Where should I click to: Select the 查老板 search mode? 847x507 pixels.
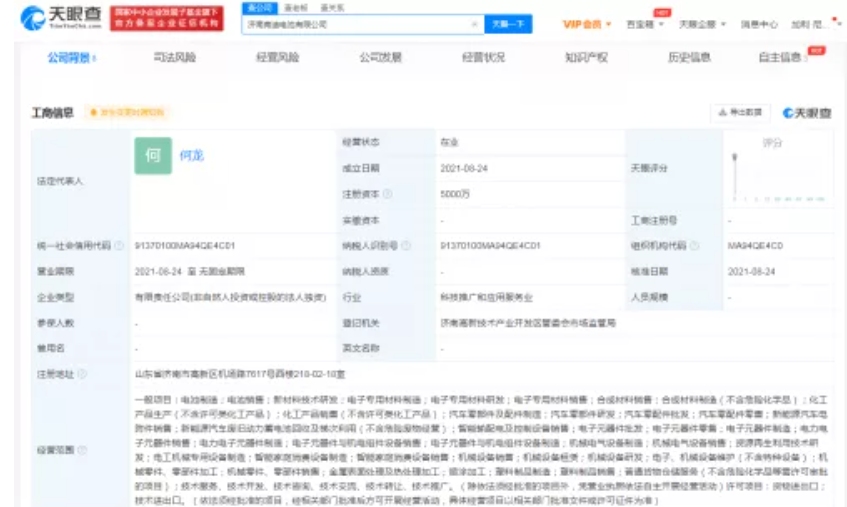pyautogui.click(x=293, y=8)
